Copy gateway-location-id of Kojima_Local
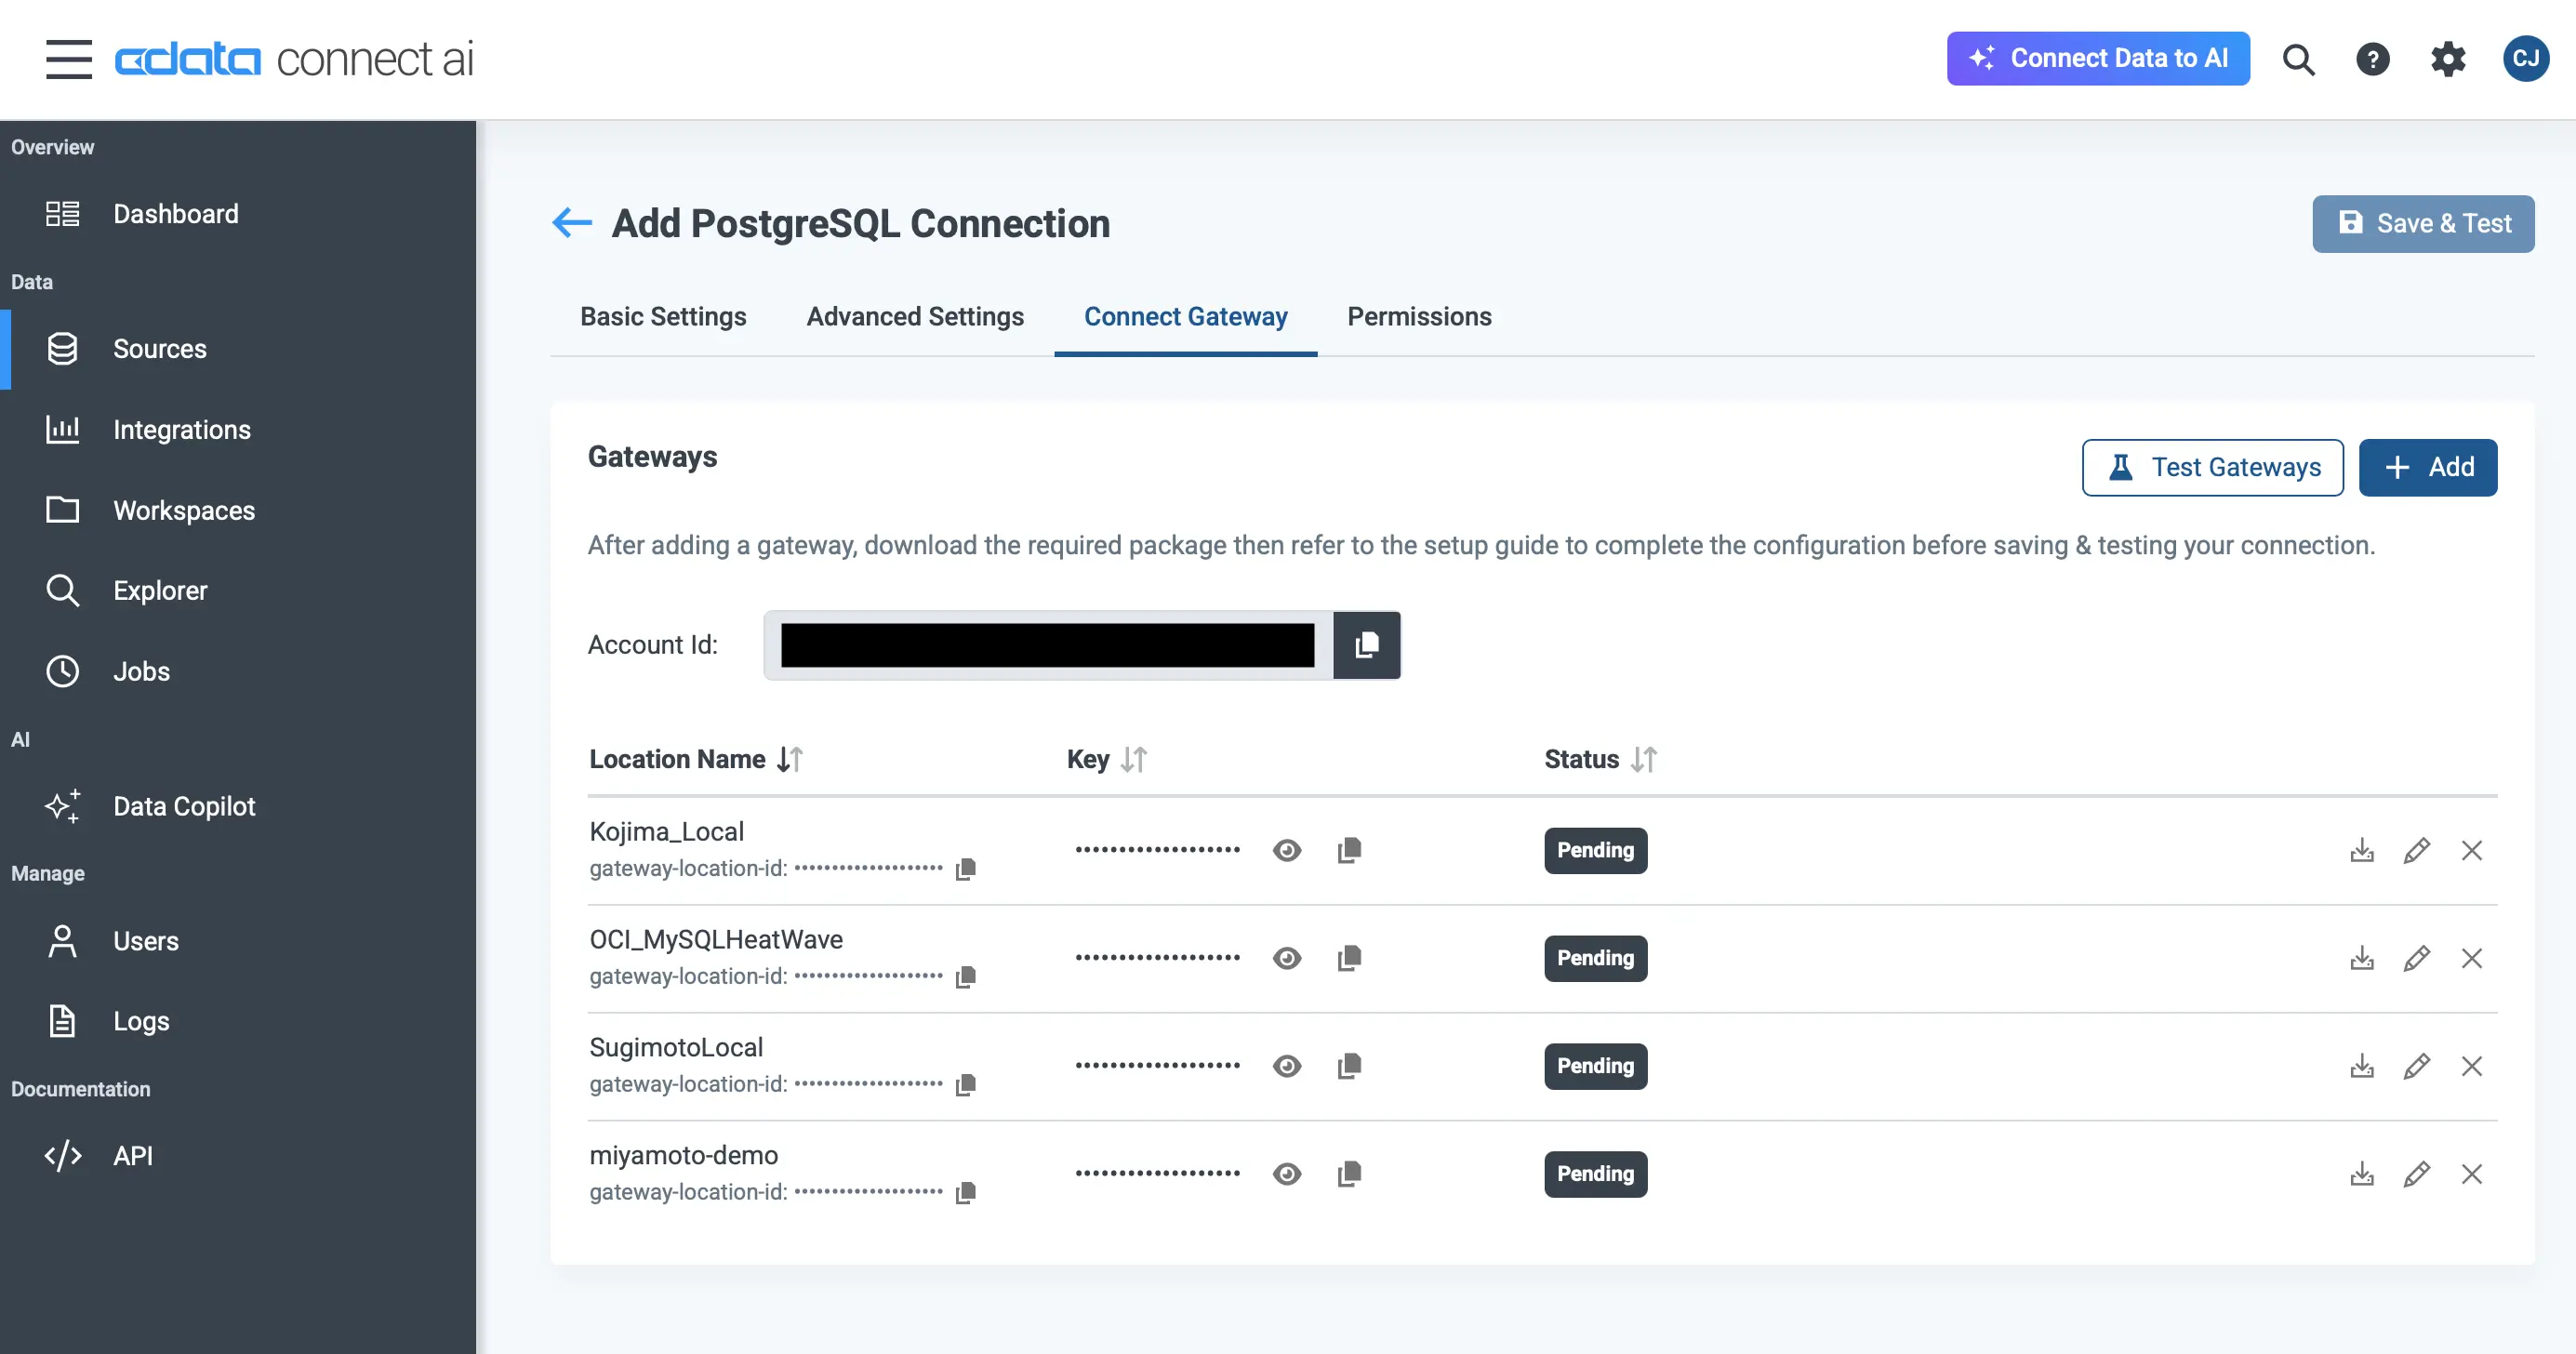 965,869
